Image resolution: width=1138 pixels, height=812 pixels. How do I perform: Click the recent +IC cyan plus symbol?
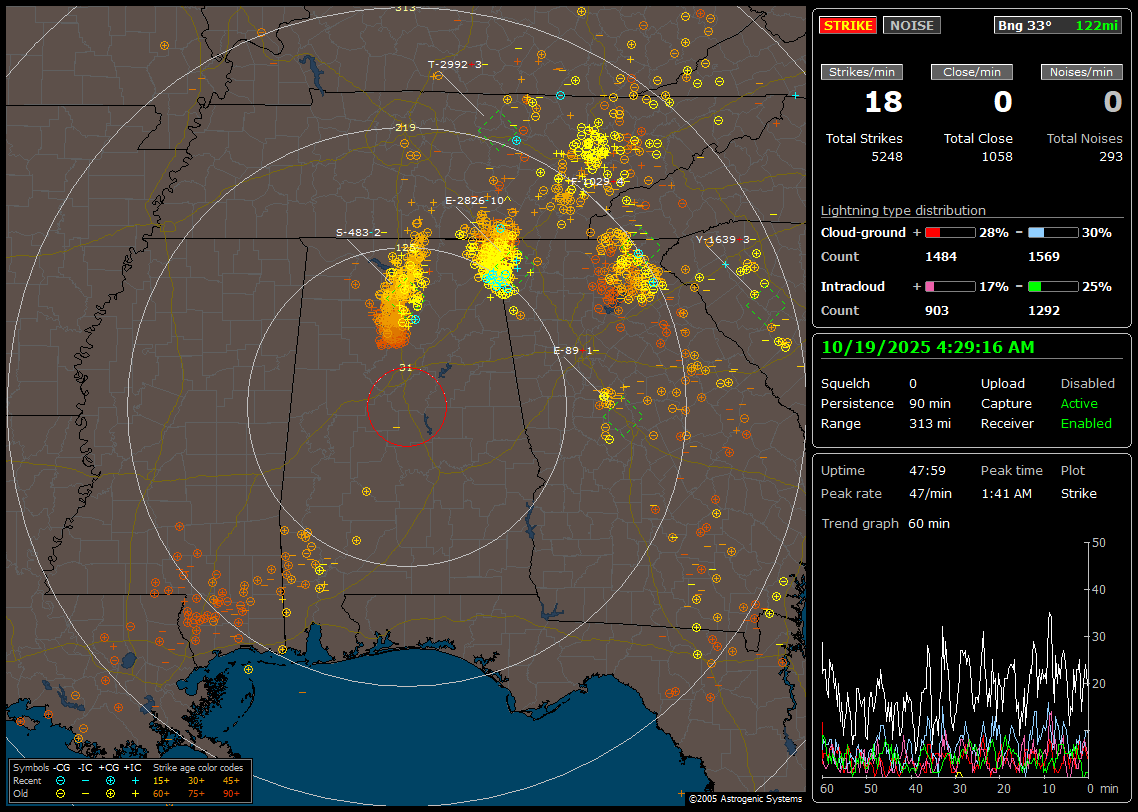click(135, 780)
